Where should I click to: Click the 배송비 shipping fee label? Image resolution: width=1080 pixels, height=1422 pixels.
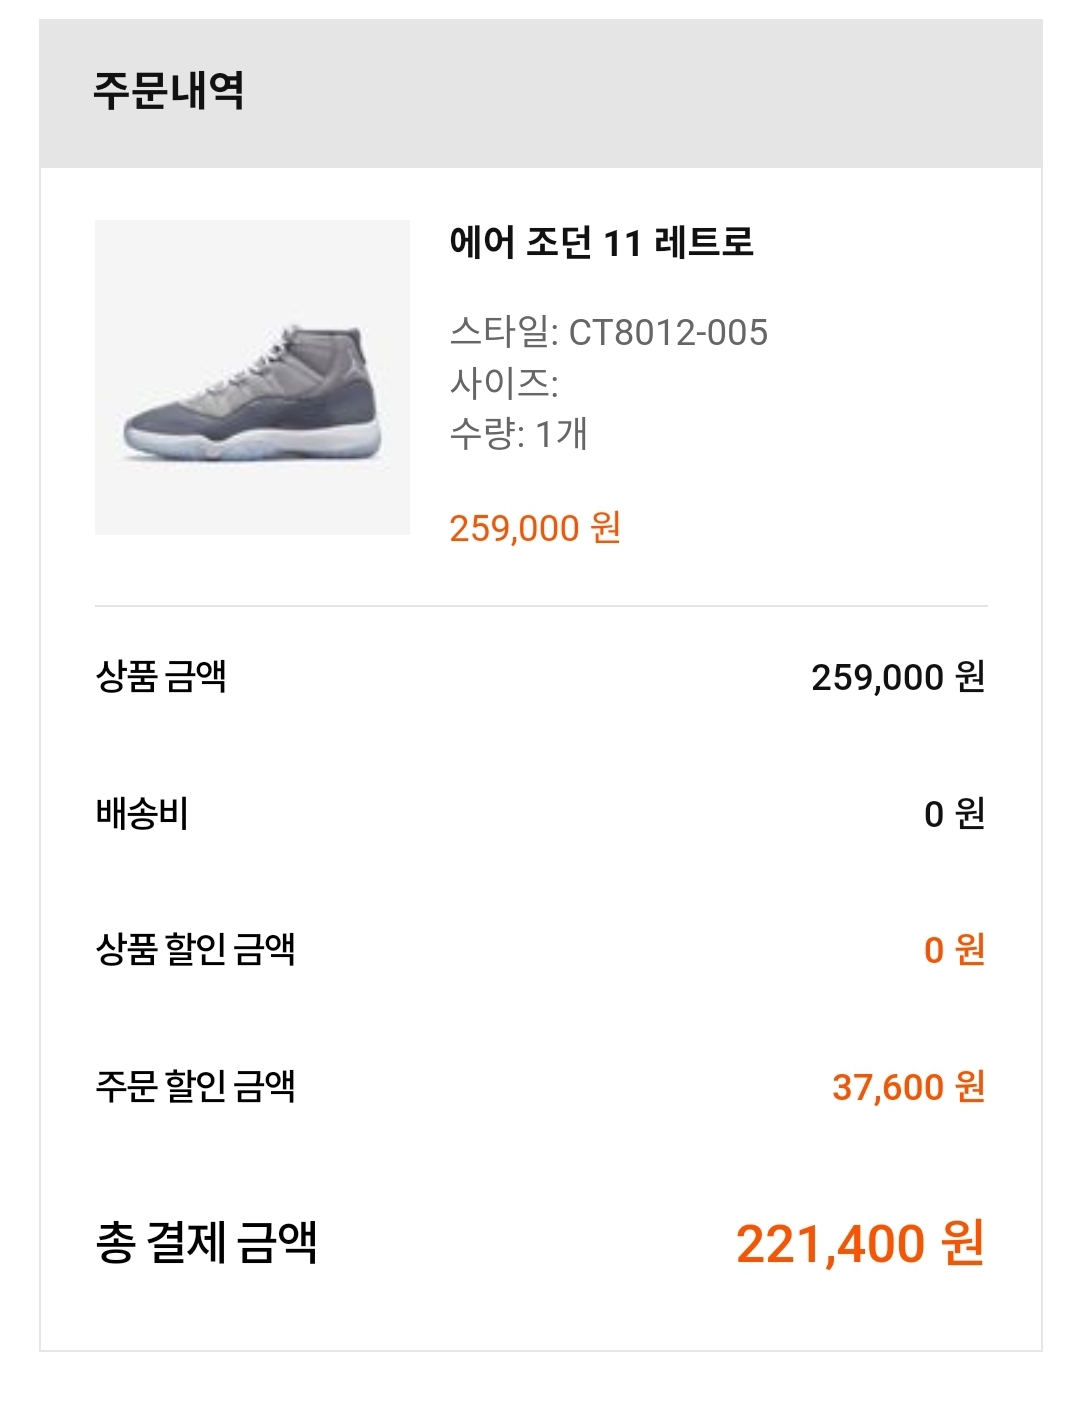142,814
